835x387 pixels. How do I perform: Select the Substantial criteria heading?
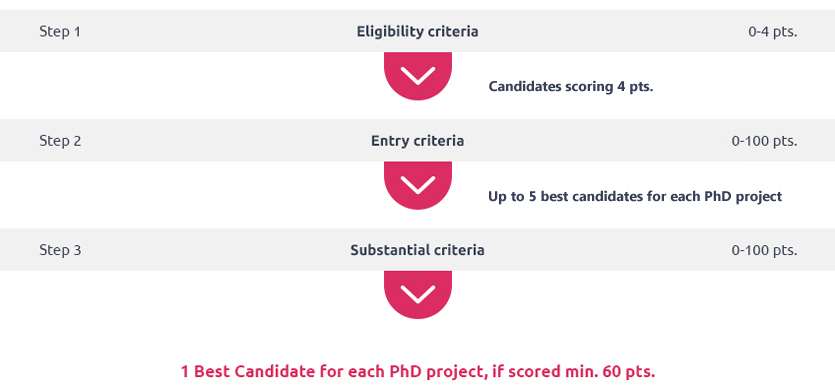[x=418, y=250]
